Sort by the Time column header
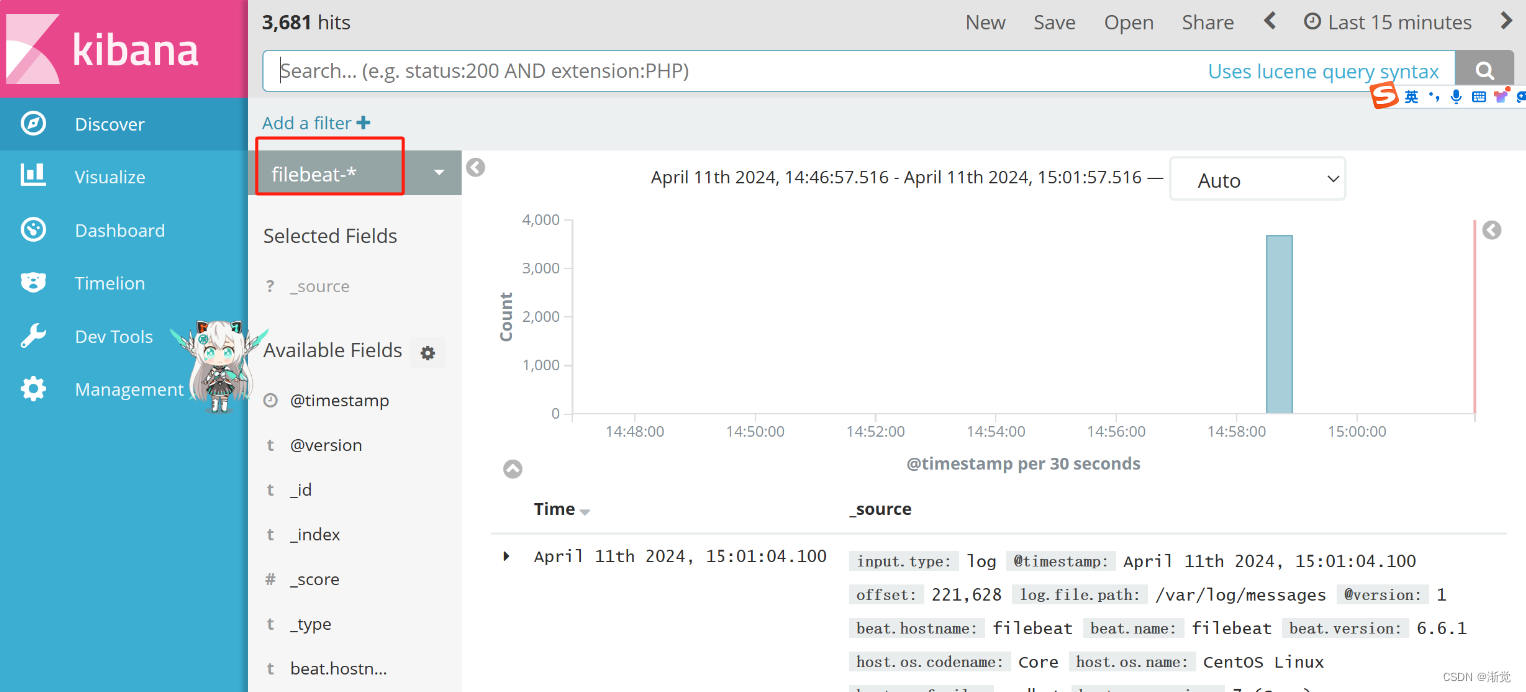The height and width of the screenshot is (692, 1526). (x=562, y=509)
